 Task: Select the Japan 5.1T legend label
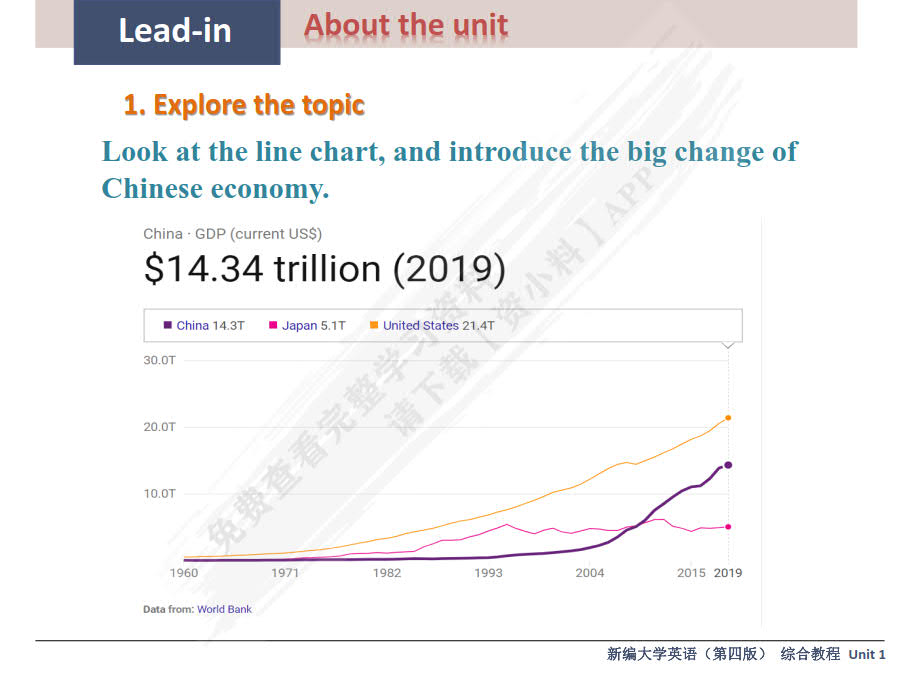[x=313, y=325]
